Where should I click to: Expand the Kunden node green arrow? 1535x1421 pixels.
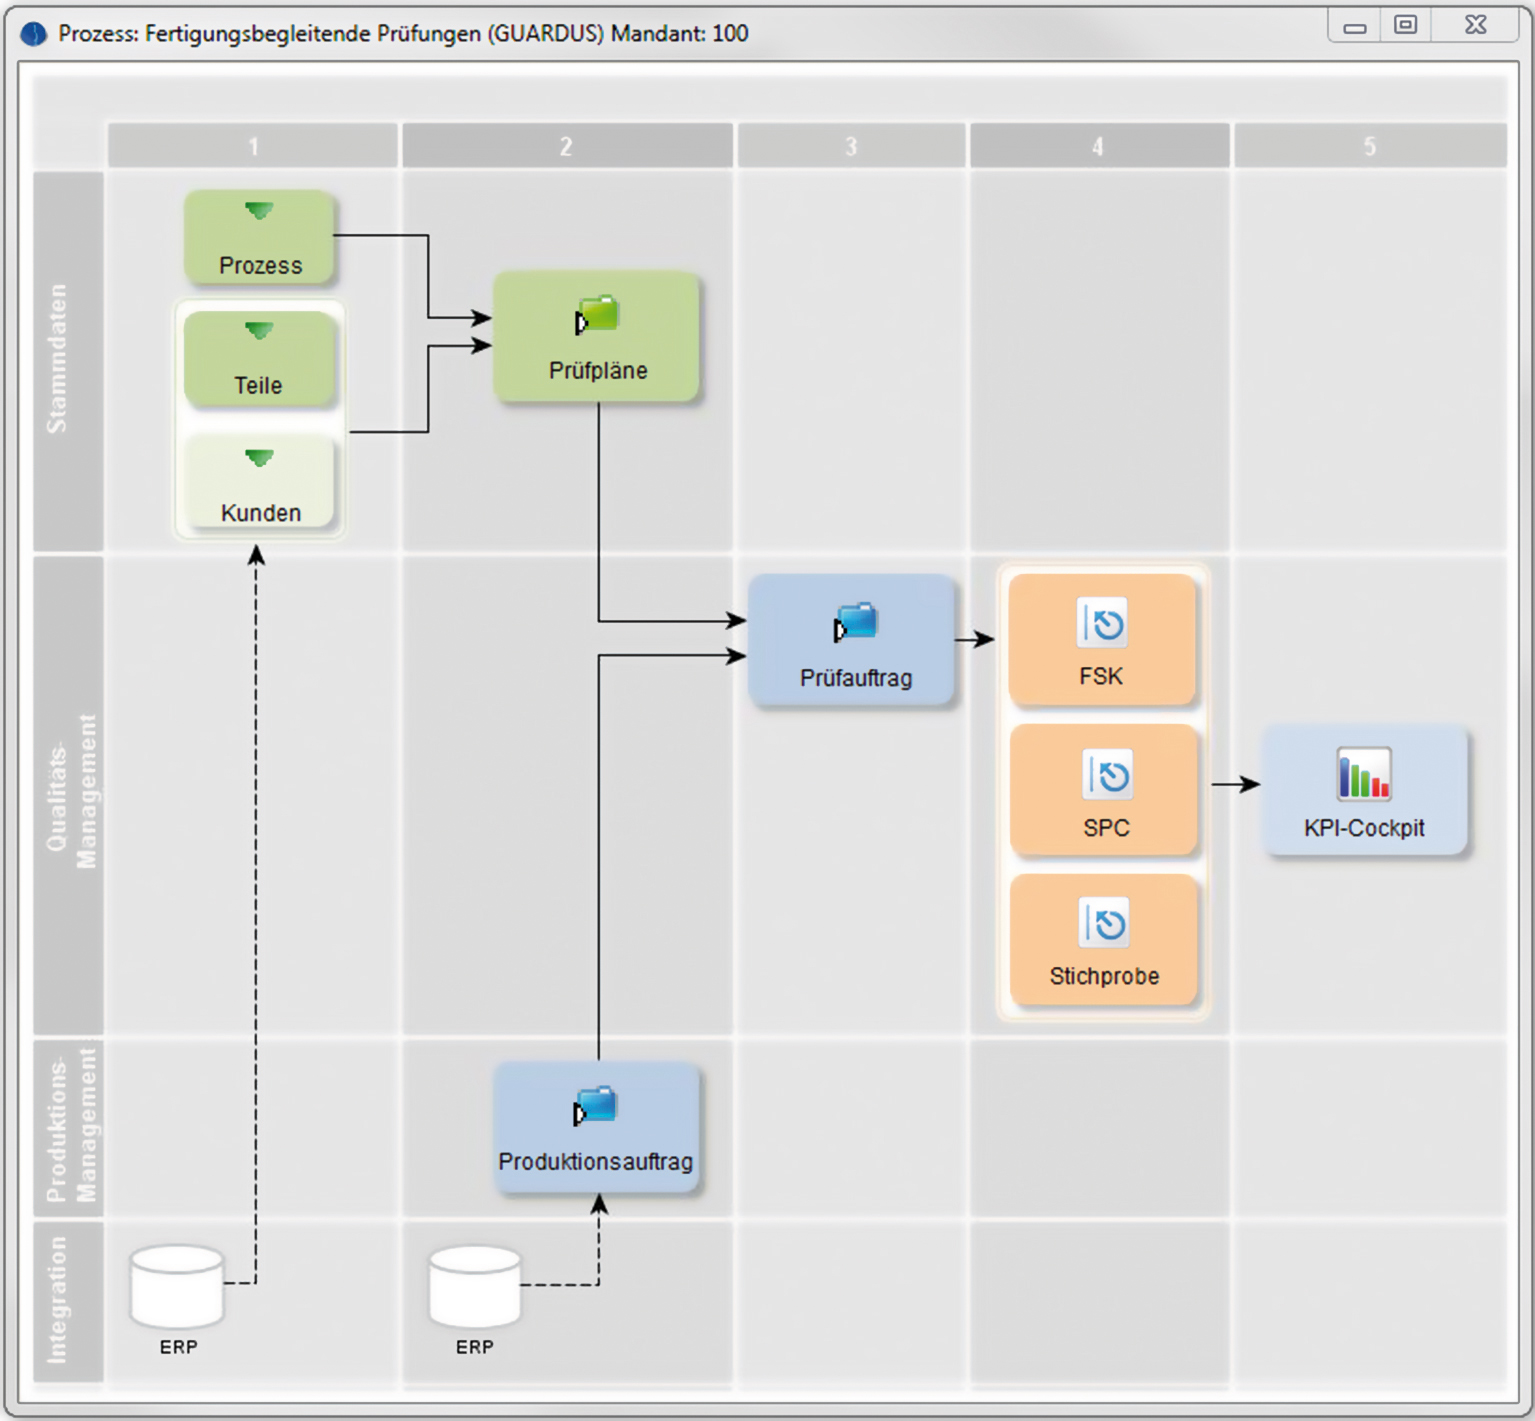click(259, 458)
